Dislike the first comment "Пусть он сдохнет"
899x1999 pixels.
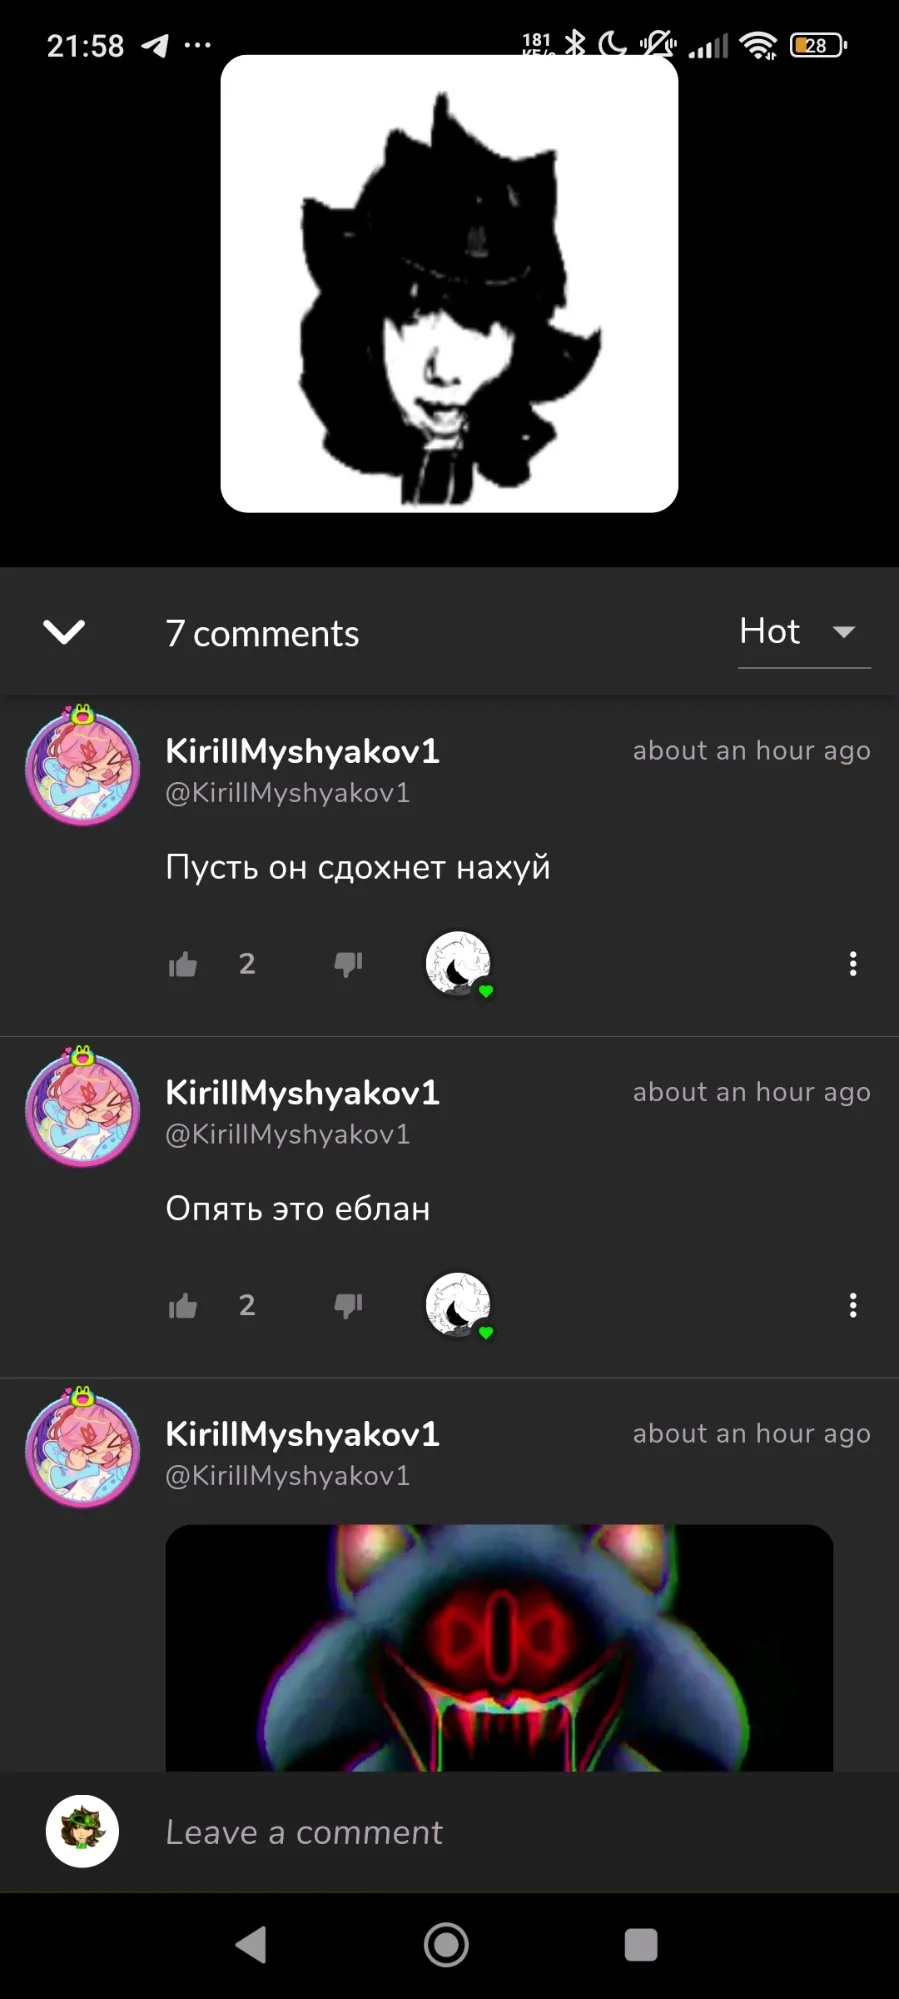348,964
